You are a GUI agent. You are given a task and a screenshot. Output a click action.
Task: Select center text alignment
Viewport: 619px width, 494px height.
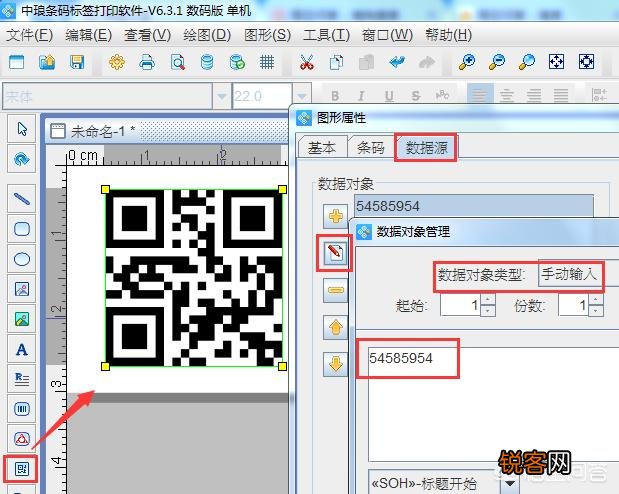[x=506, y=95]
